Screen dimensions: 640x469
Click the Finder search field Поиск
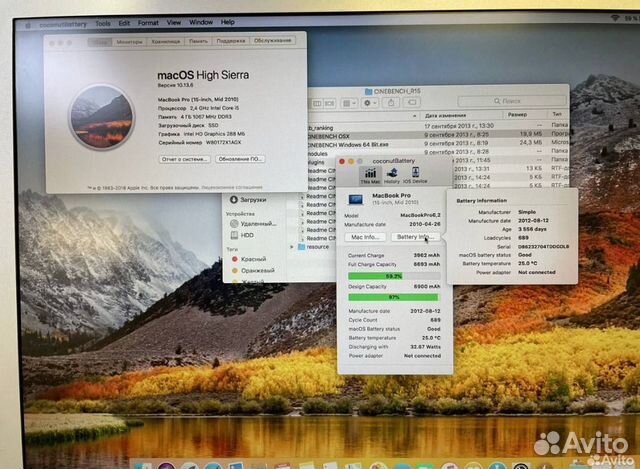tap(512, 101)
